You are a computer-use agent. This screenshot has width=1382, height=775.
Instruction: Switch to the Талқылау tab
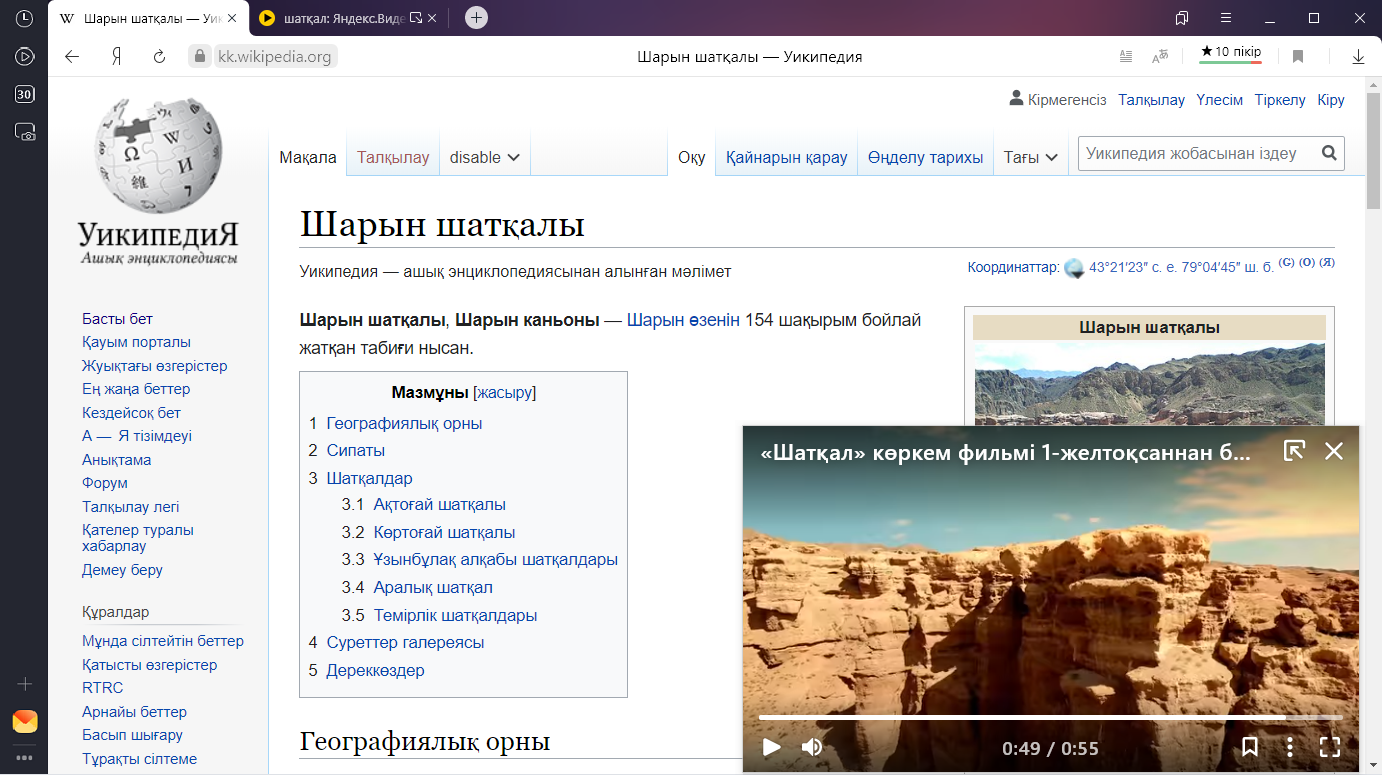393,157
